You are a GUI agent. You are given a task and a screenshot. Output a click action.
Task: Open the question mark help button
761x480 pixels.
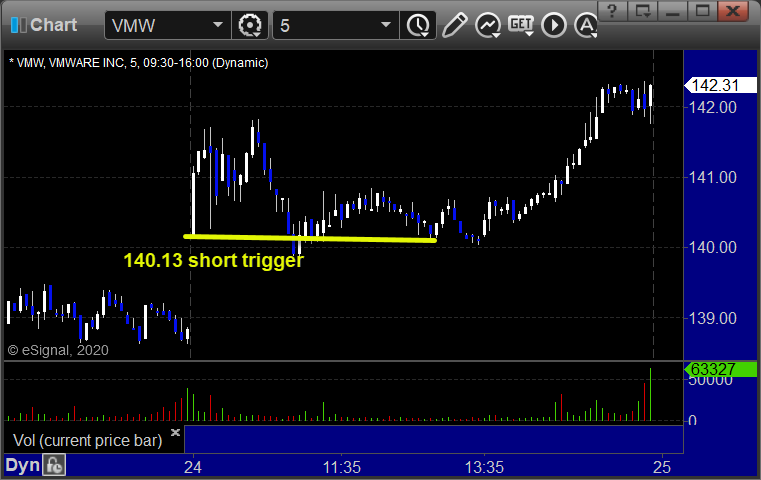tap(612, 11)
